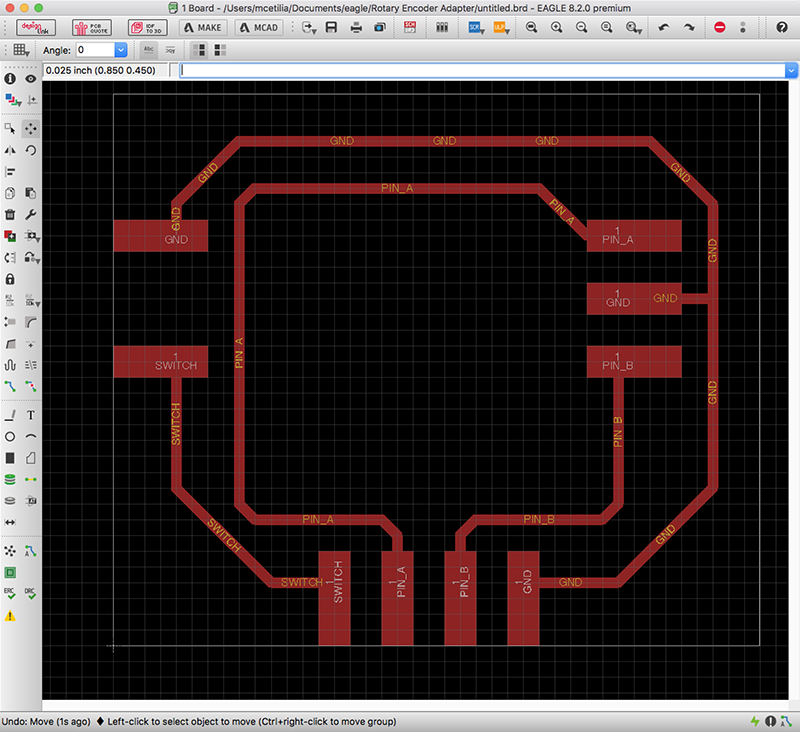Click the PCB Quote toolbar button

click(92, 28)
